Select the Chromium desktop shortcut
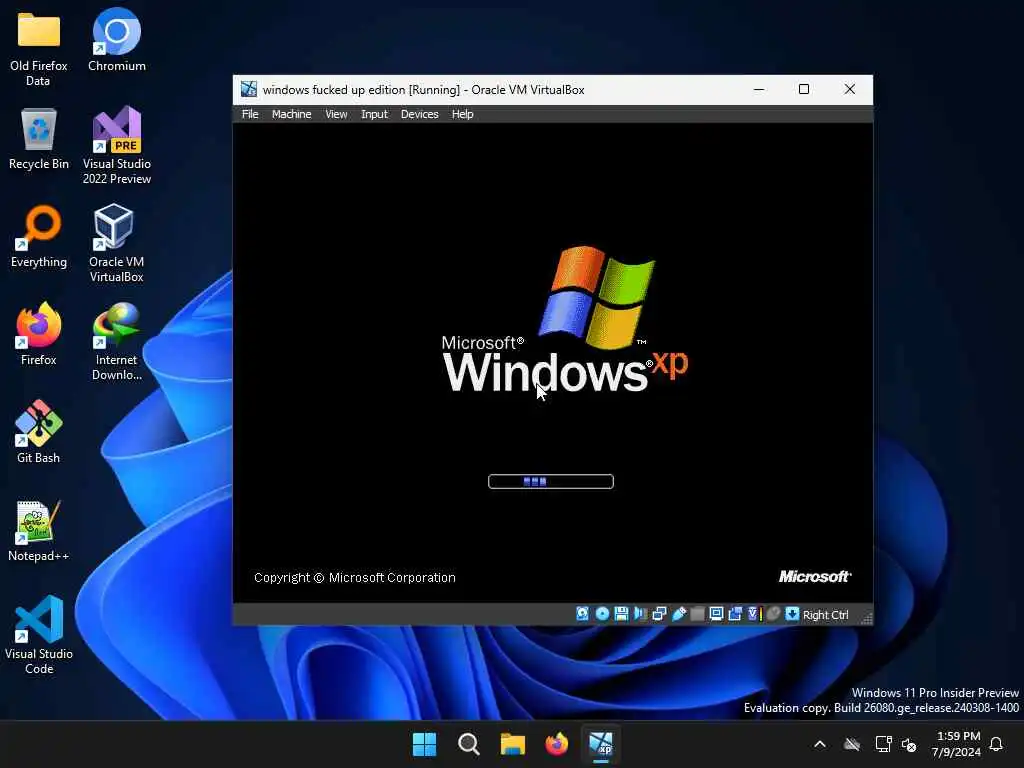 117,40
